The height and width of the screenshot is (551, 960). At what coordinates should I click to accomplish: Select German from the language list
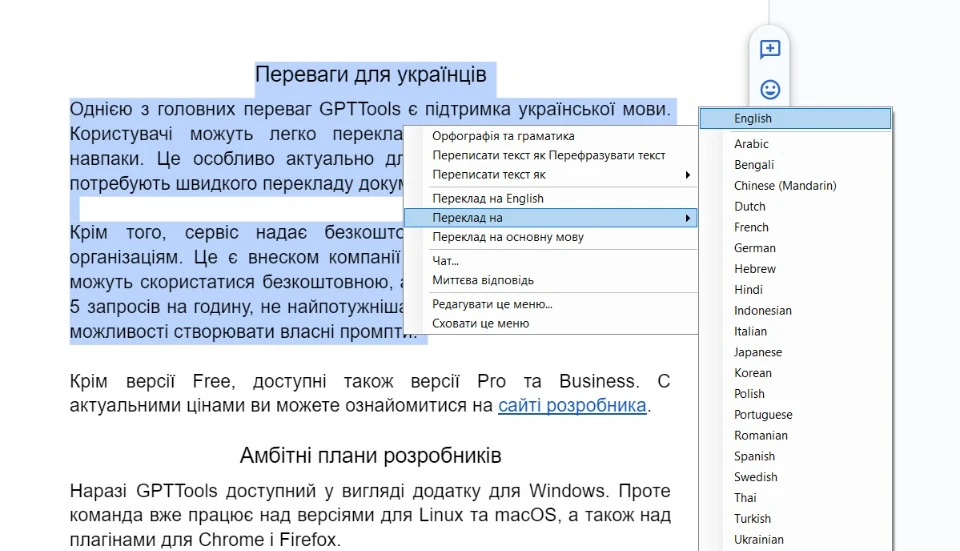[754, 248]
